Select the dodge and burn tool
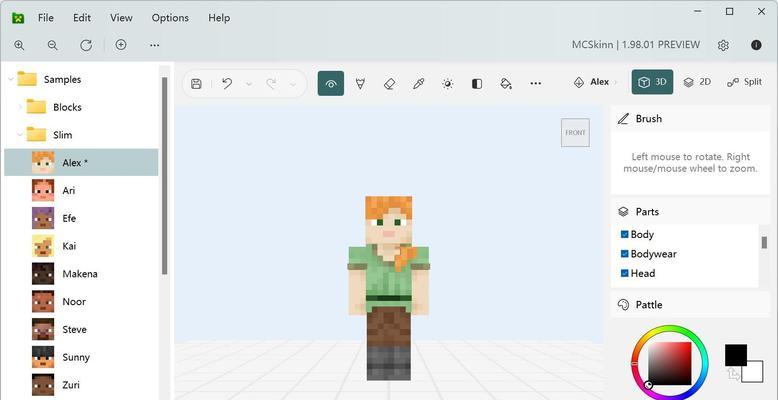Viewport: 778px width, 400px height. point(448,83)
